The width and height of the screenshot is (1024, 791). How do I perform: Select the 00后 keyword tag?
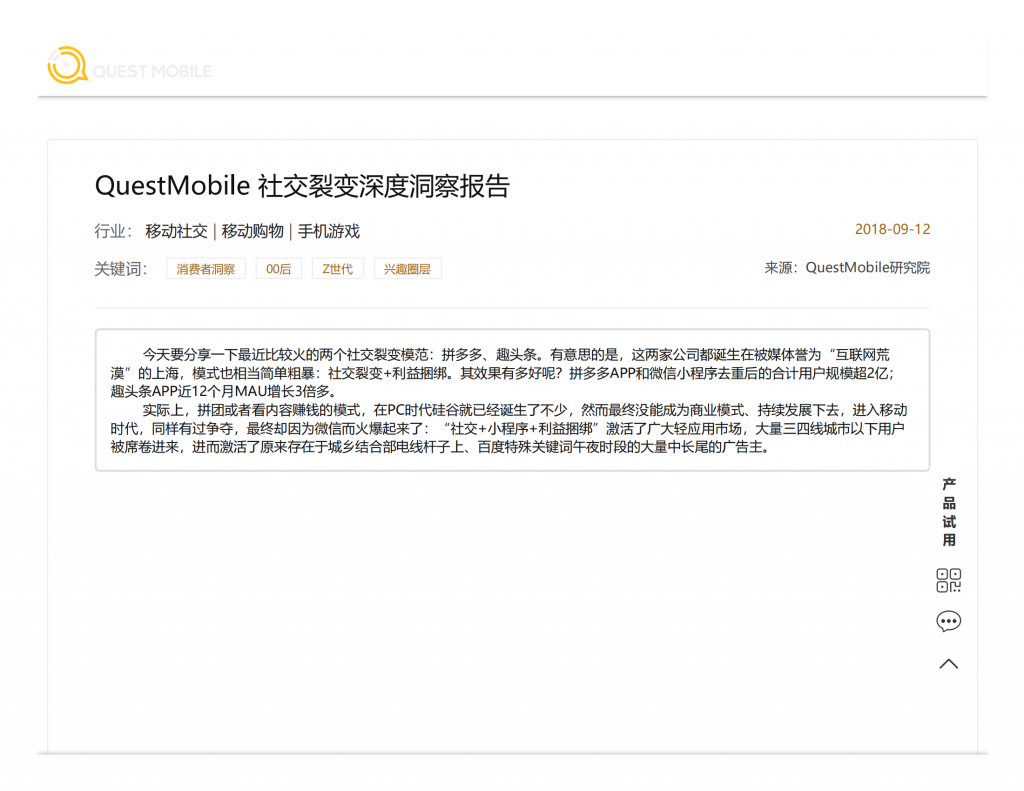pos(279,269)
